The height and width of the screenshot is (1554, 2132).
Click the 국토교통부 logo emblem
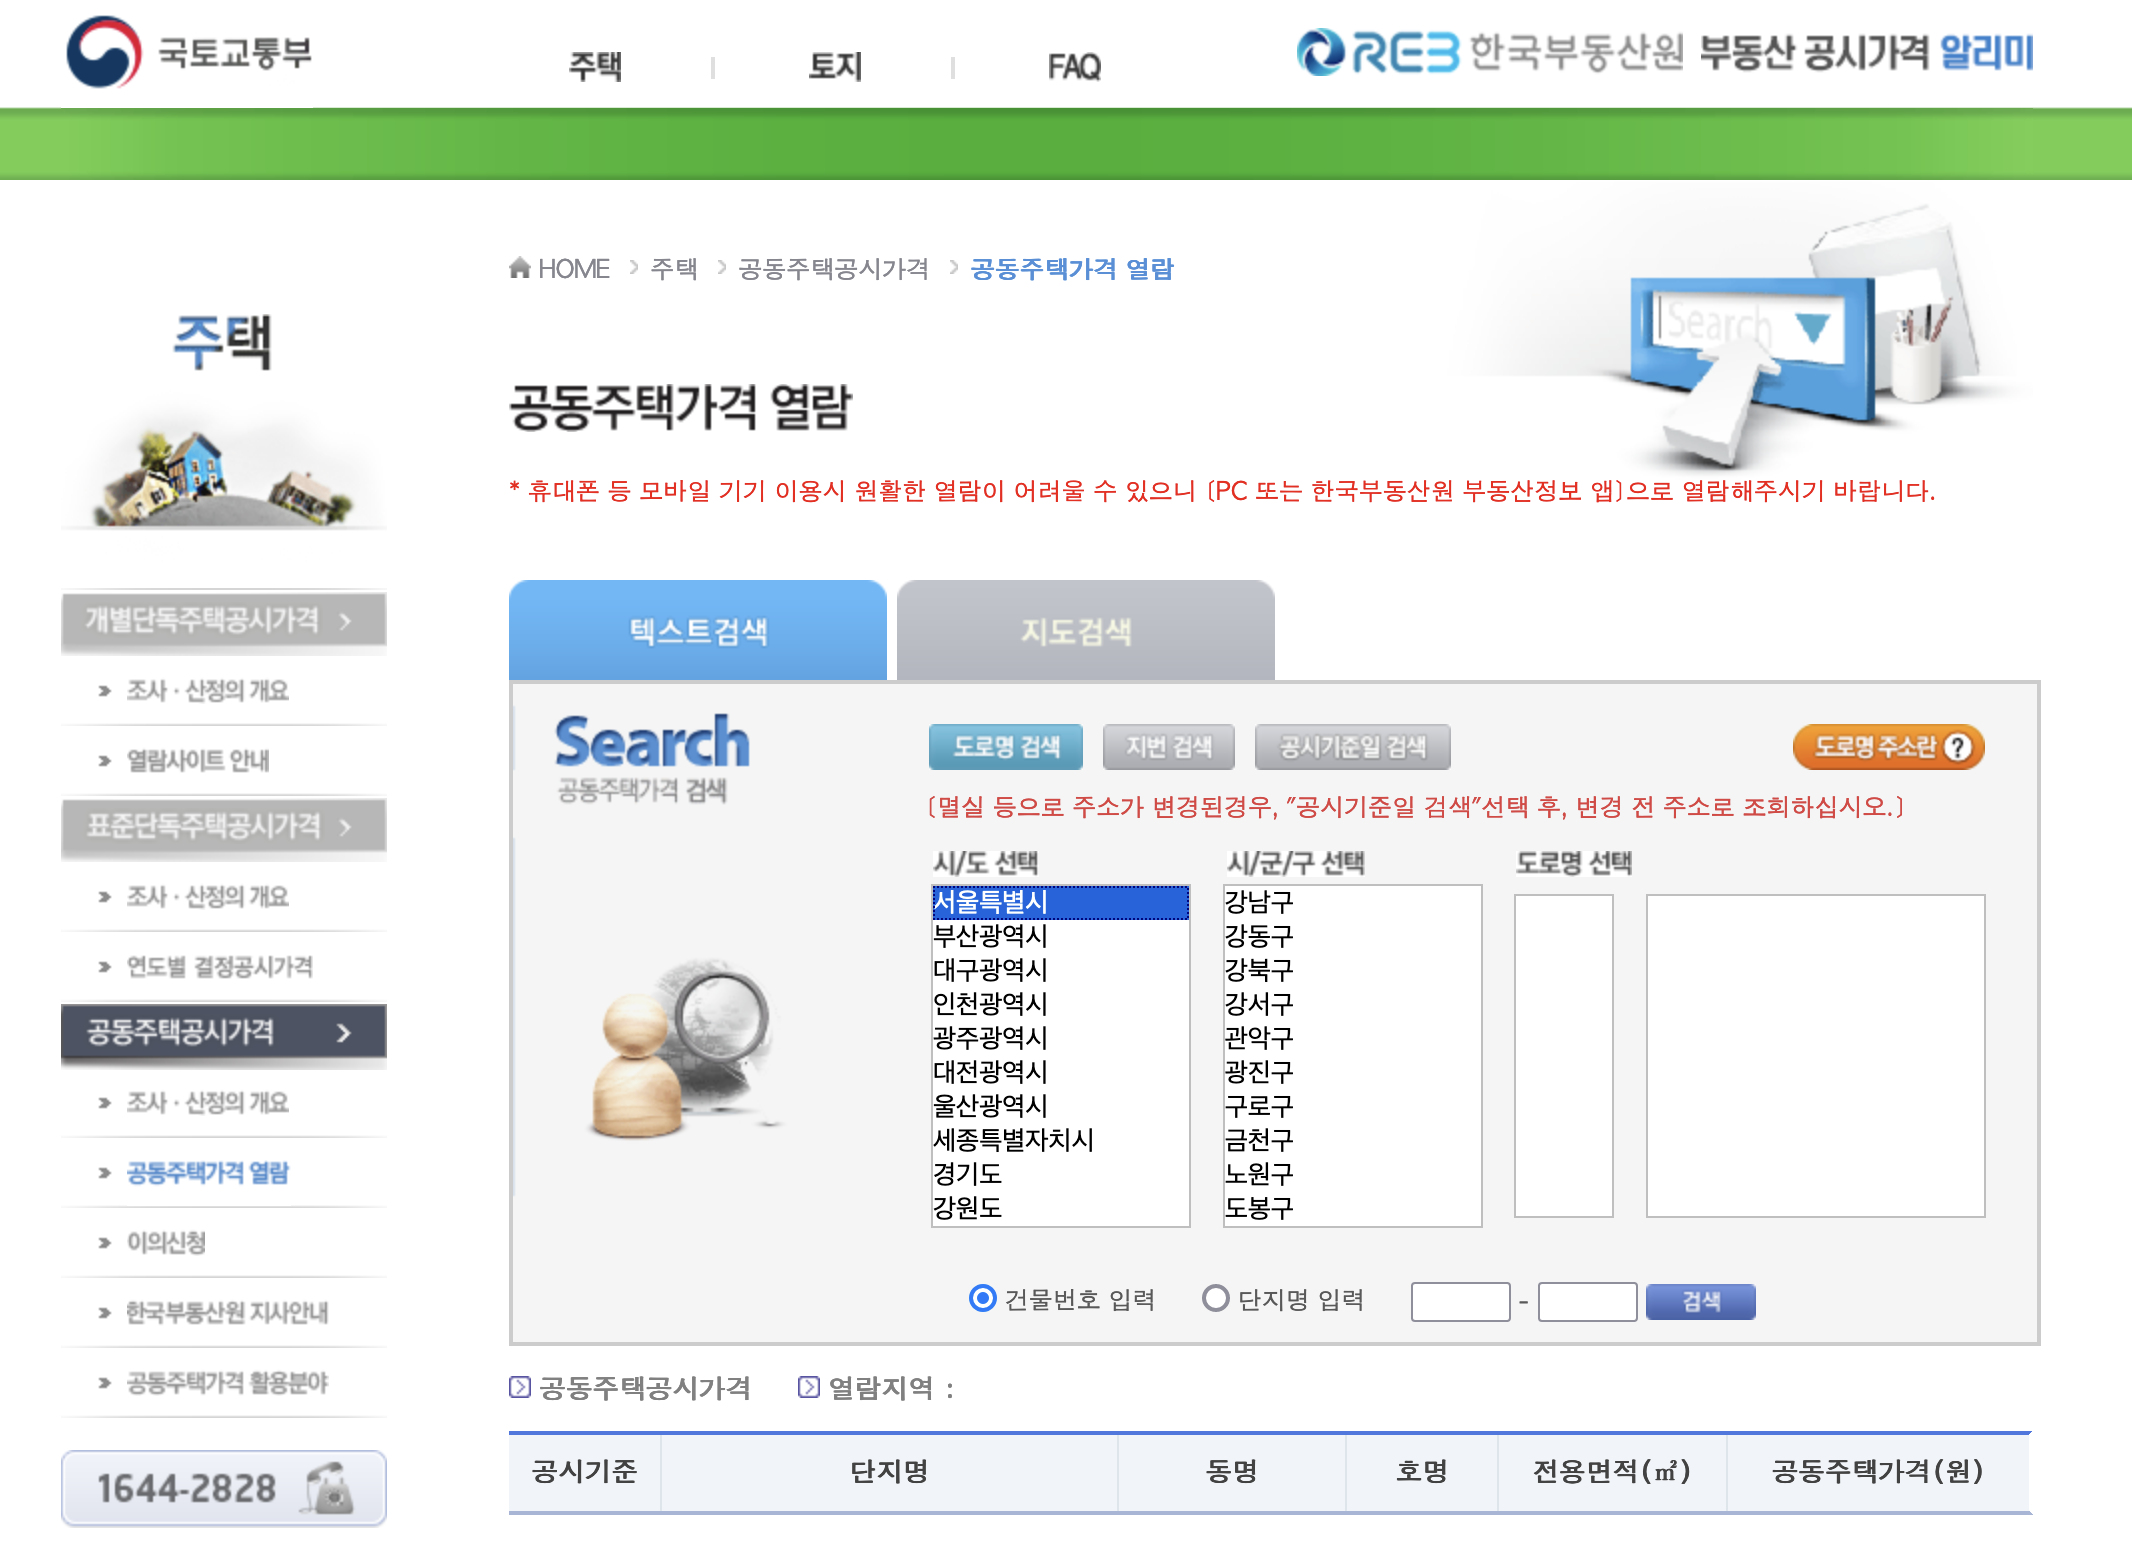tap(103, 52)
